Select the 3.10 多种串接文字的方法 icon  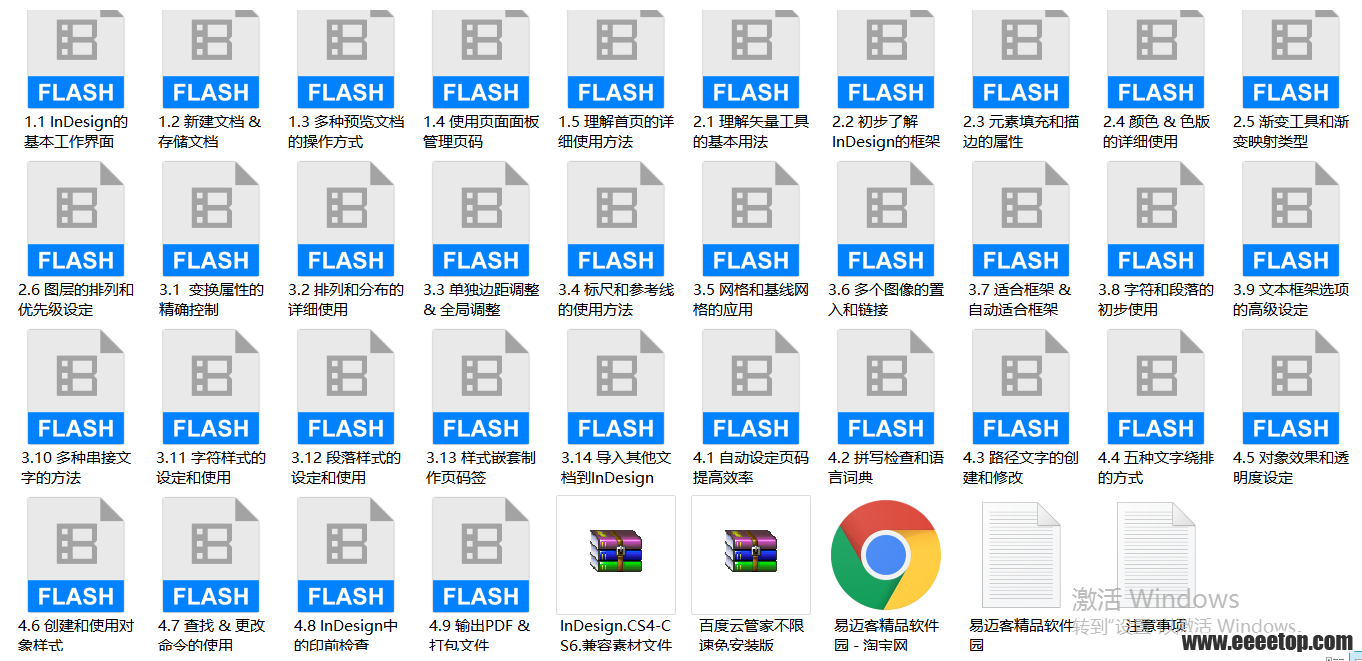pos(76,387)
